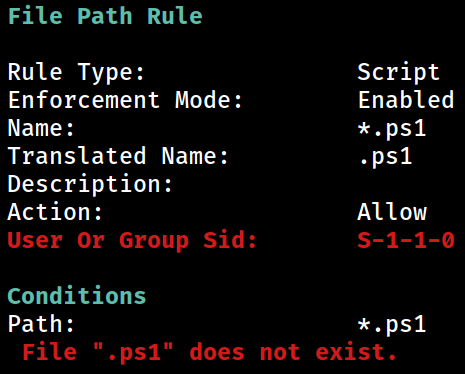465x374 pixels.
Task: Click the red User Or Group Sid label
Action: point(132,241)
